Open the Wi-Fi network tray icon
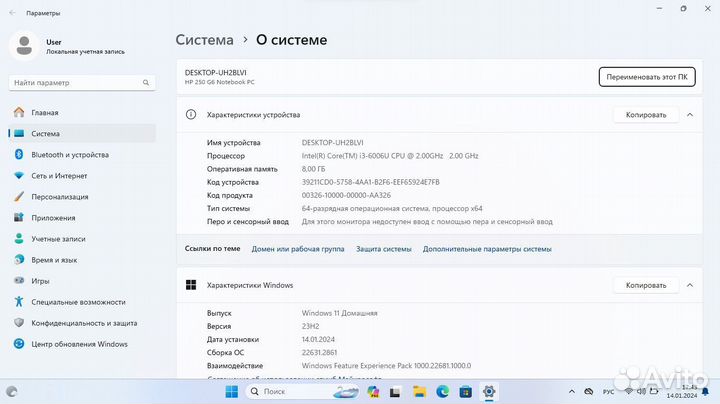The width and height of the screenshot is (720, 404). coord(629,392)
